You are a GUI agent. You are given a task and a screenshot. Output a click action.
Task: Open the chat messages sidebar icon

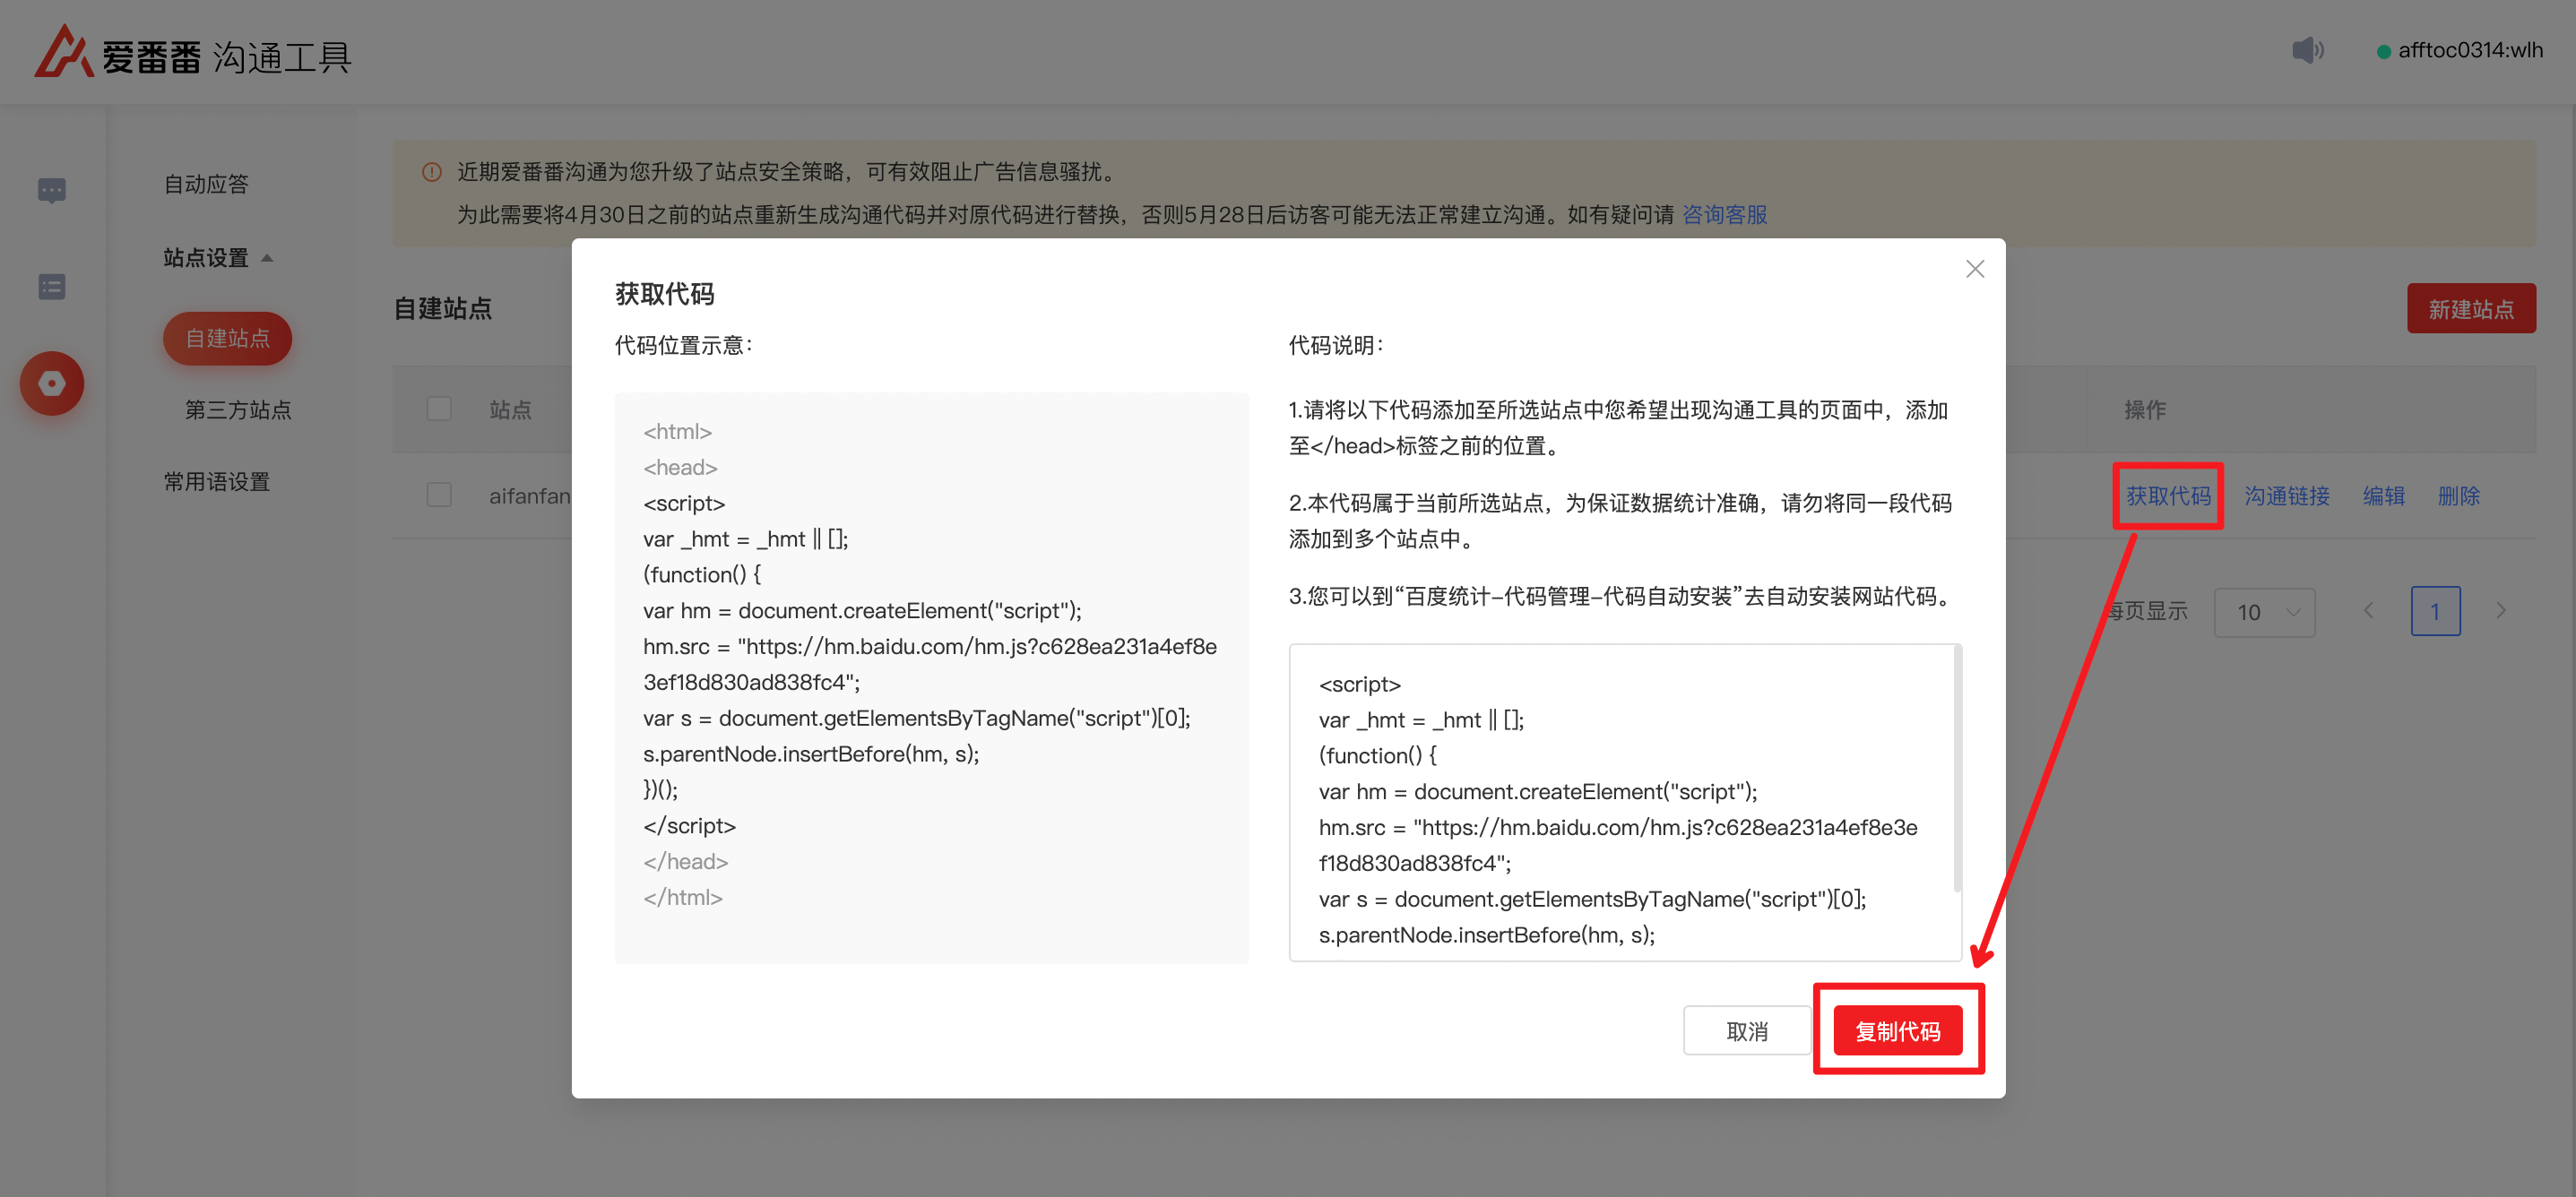(52, 190)
